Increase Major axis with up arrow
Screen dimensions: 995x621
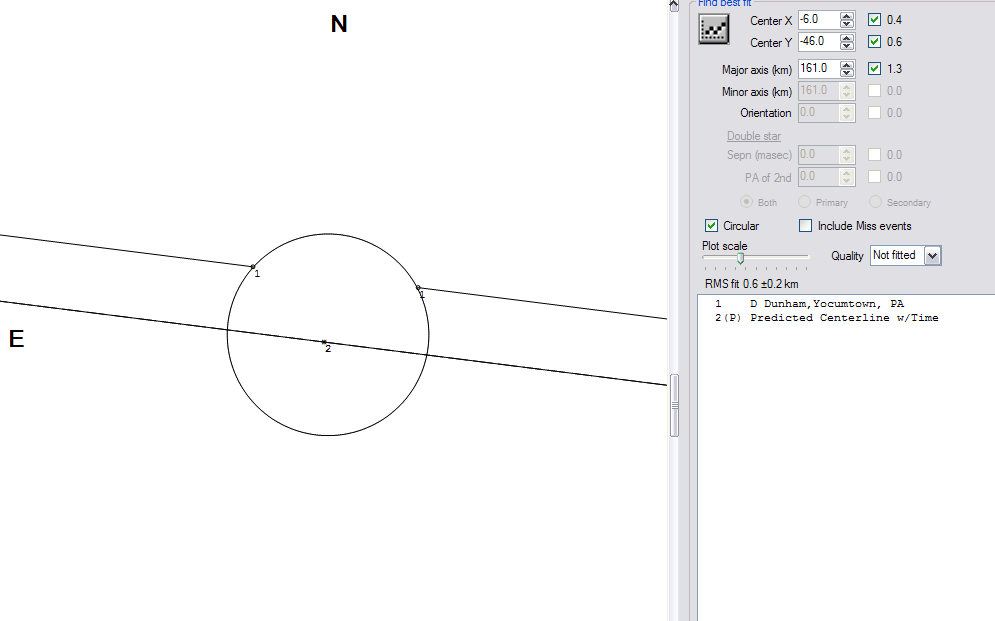click(847, 65)
